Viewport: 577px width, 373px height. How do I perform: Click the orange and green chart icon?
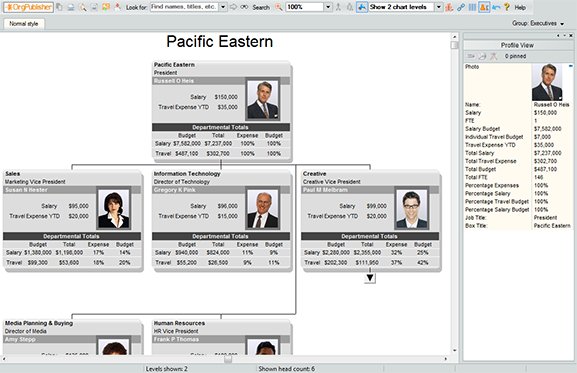[106, 7]
